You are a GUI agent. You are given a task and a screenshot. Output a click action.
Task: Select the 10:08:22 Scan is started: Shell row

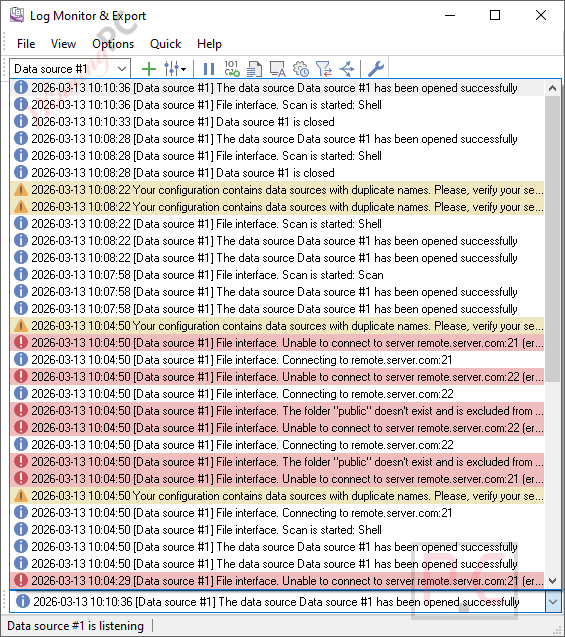point(277,224)
